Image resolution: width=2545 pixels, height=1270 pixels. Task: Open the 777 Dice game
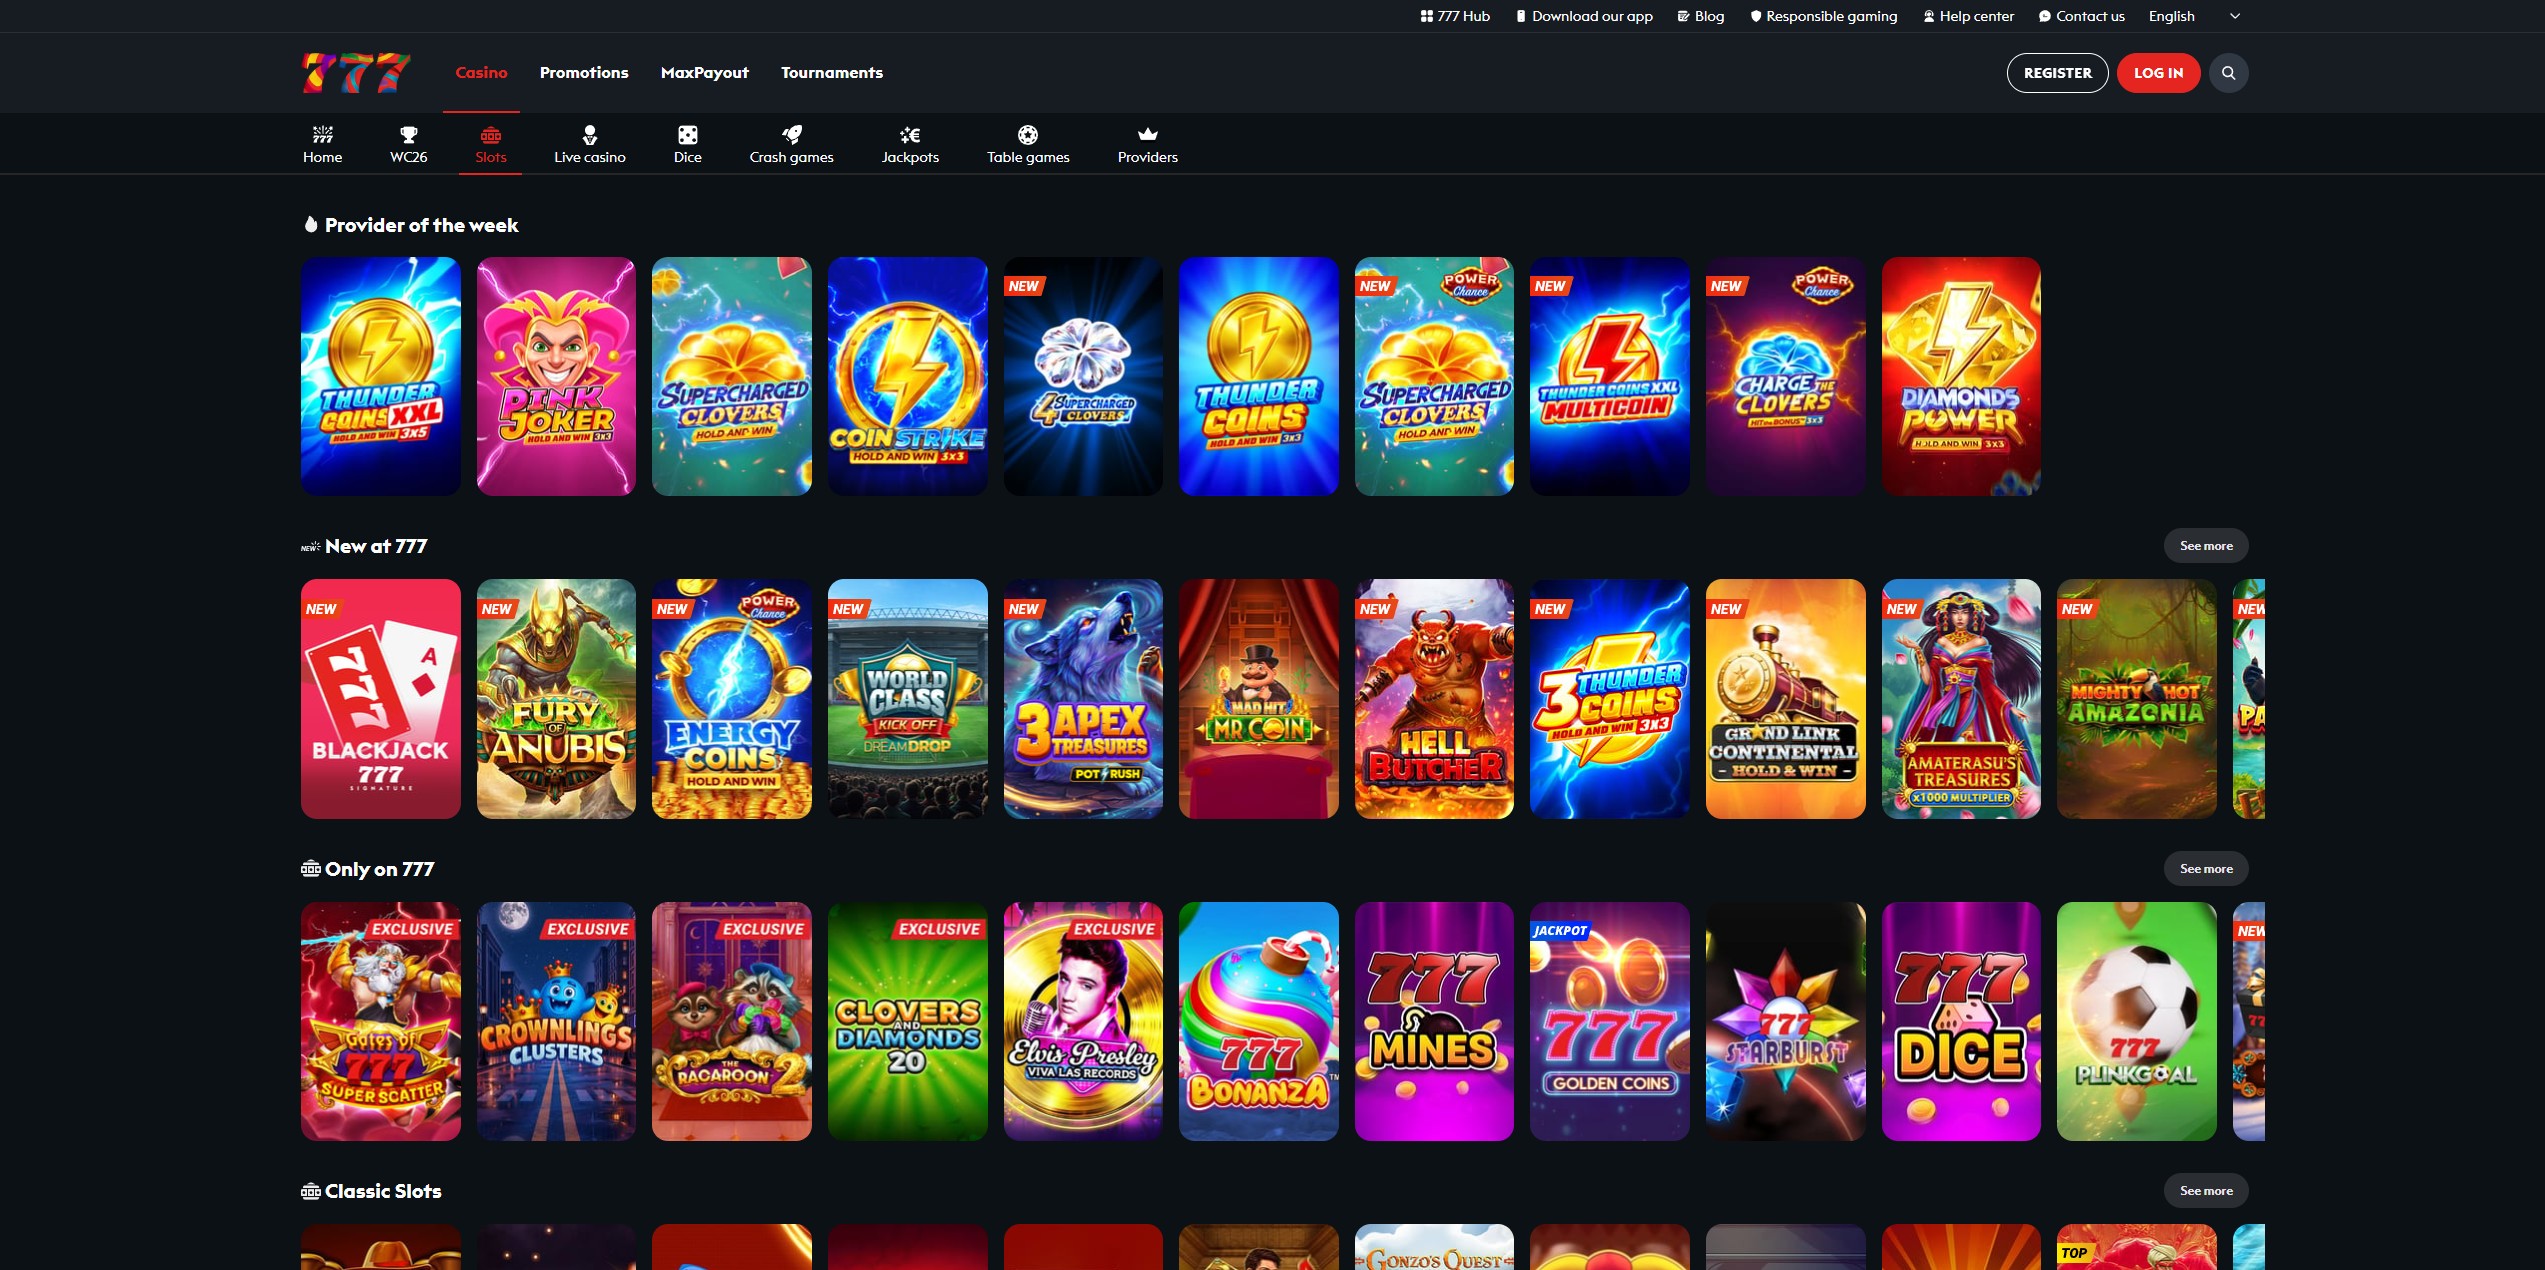click(x=1961, y=1021)
